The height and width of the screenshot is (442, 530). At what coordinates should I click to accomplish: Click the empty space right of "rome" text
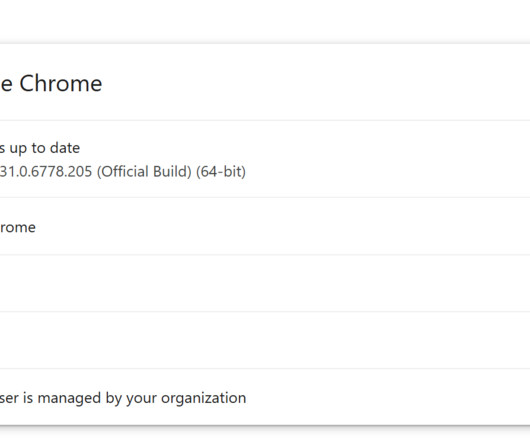pyautogui.click(x=283, y=226)
